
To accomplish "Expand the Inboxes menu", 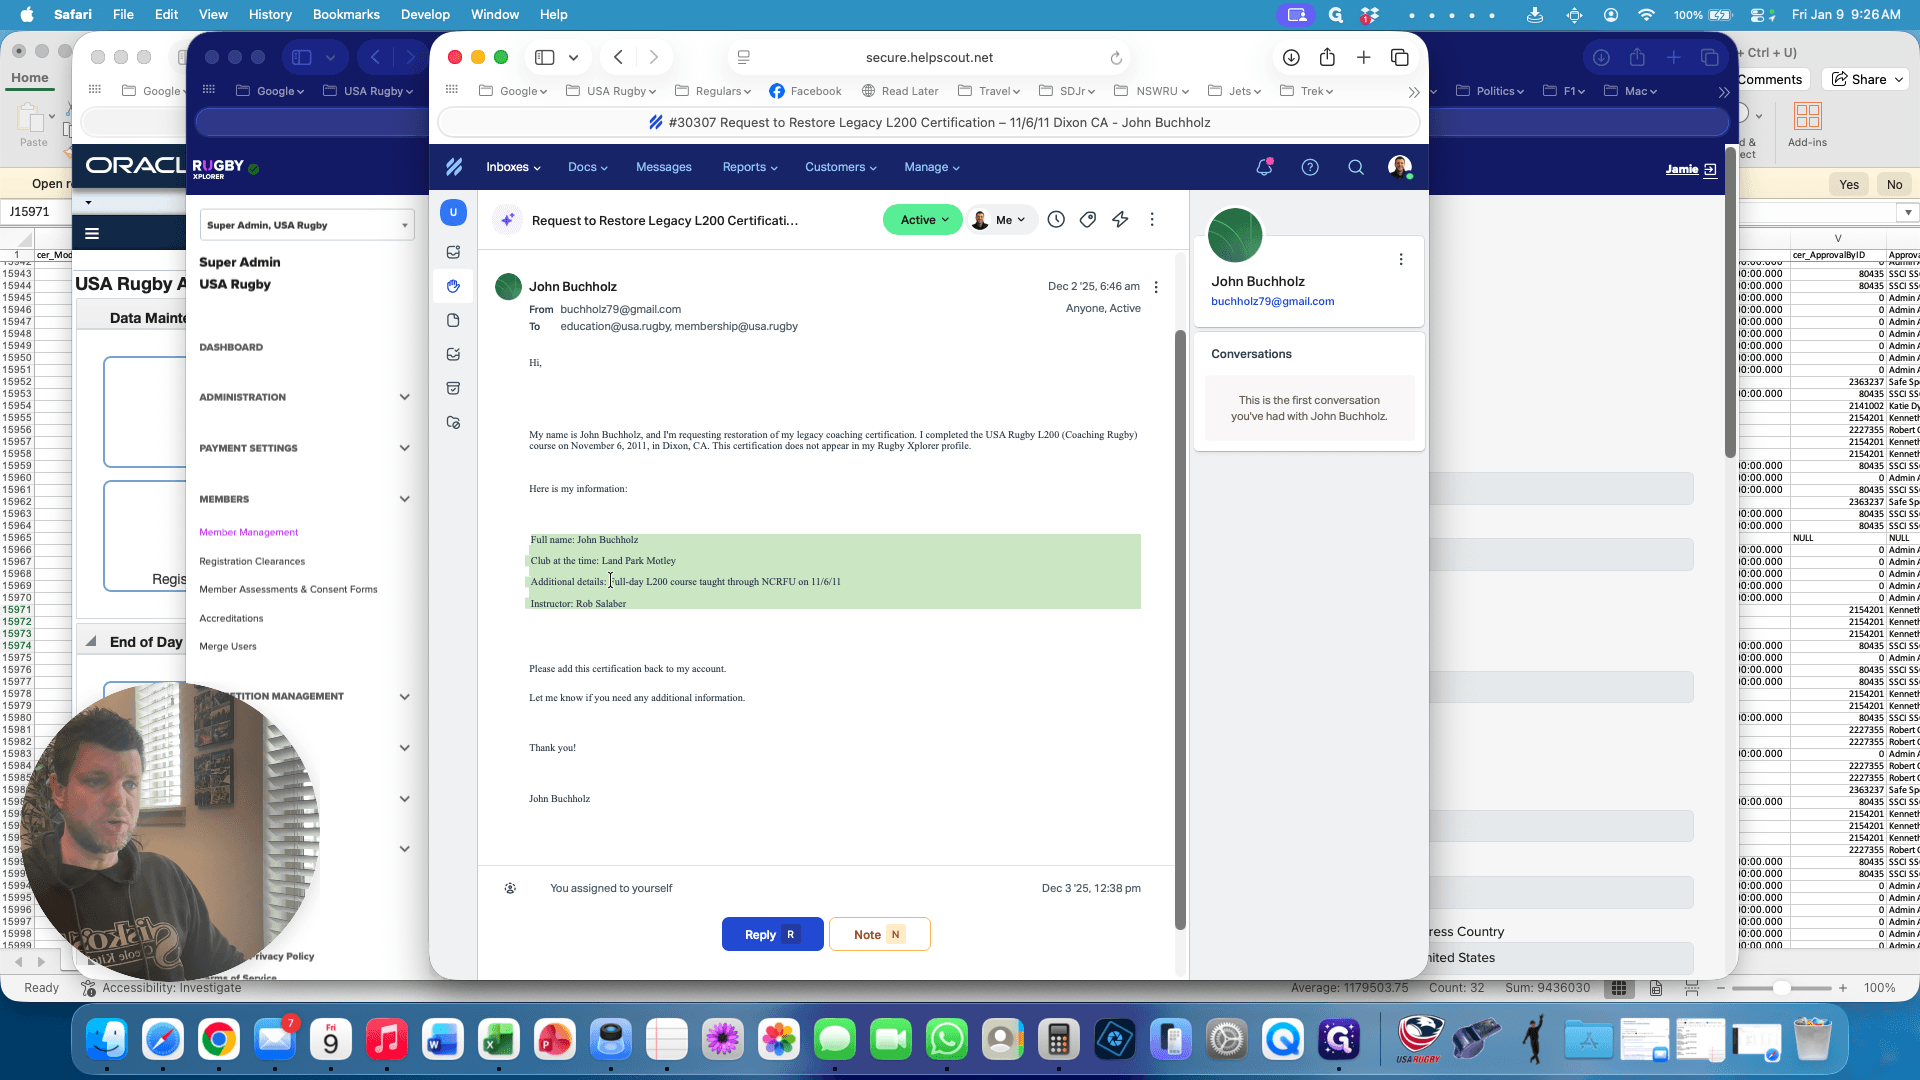I will (x=513, y=167).
